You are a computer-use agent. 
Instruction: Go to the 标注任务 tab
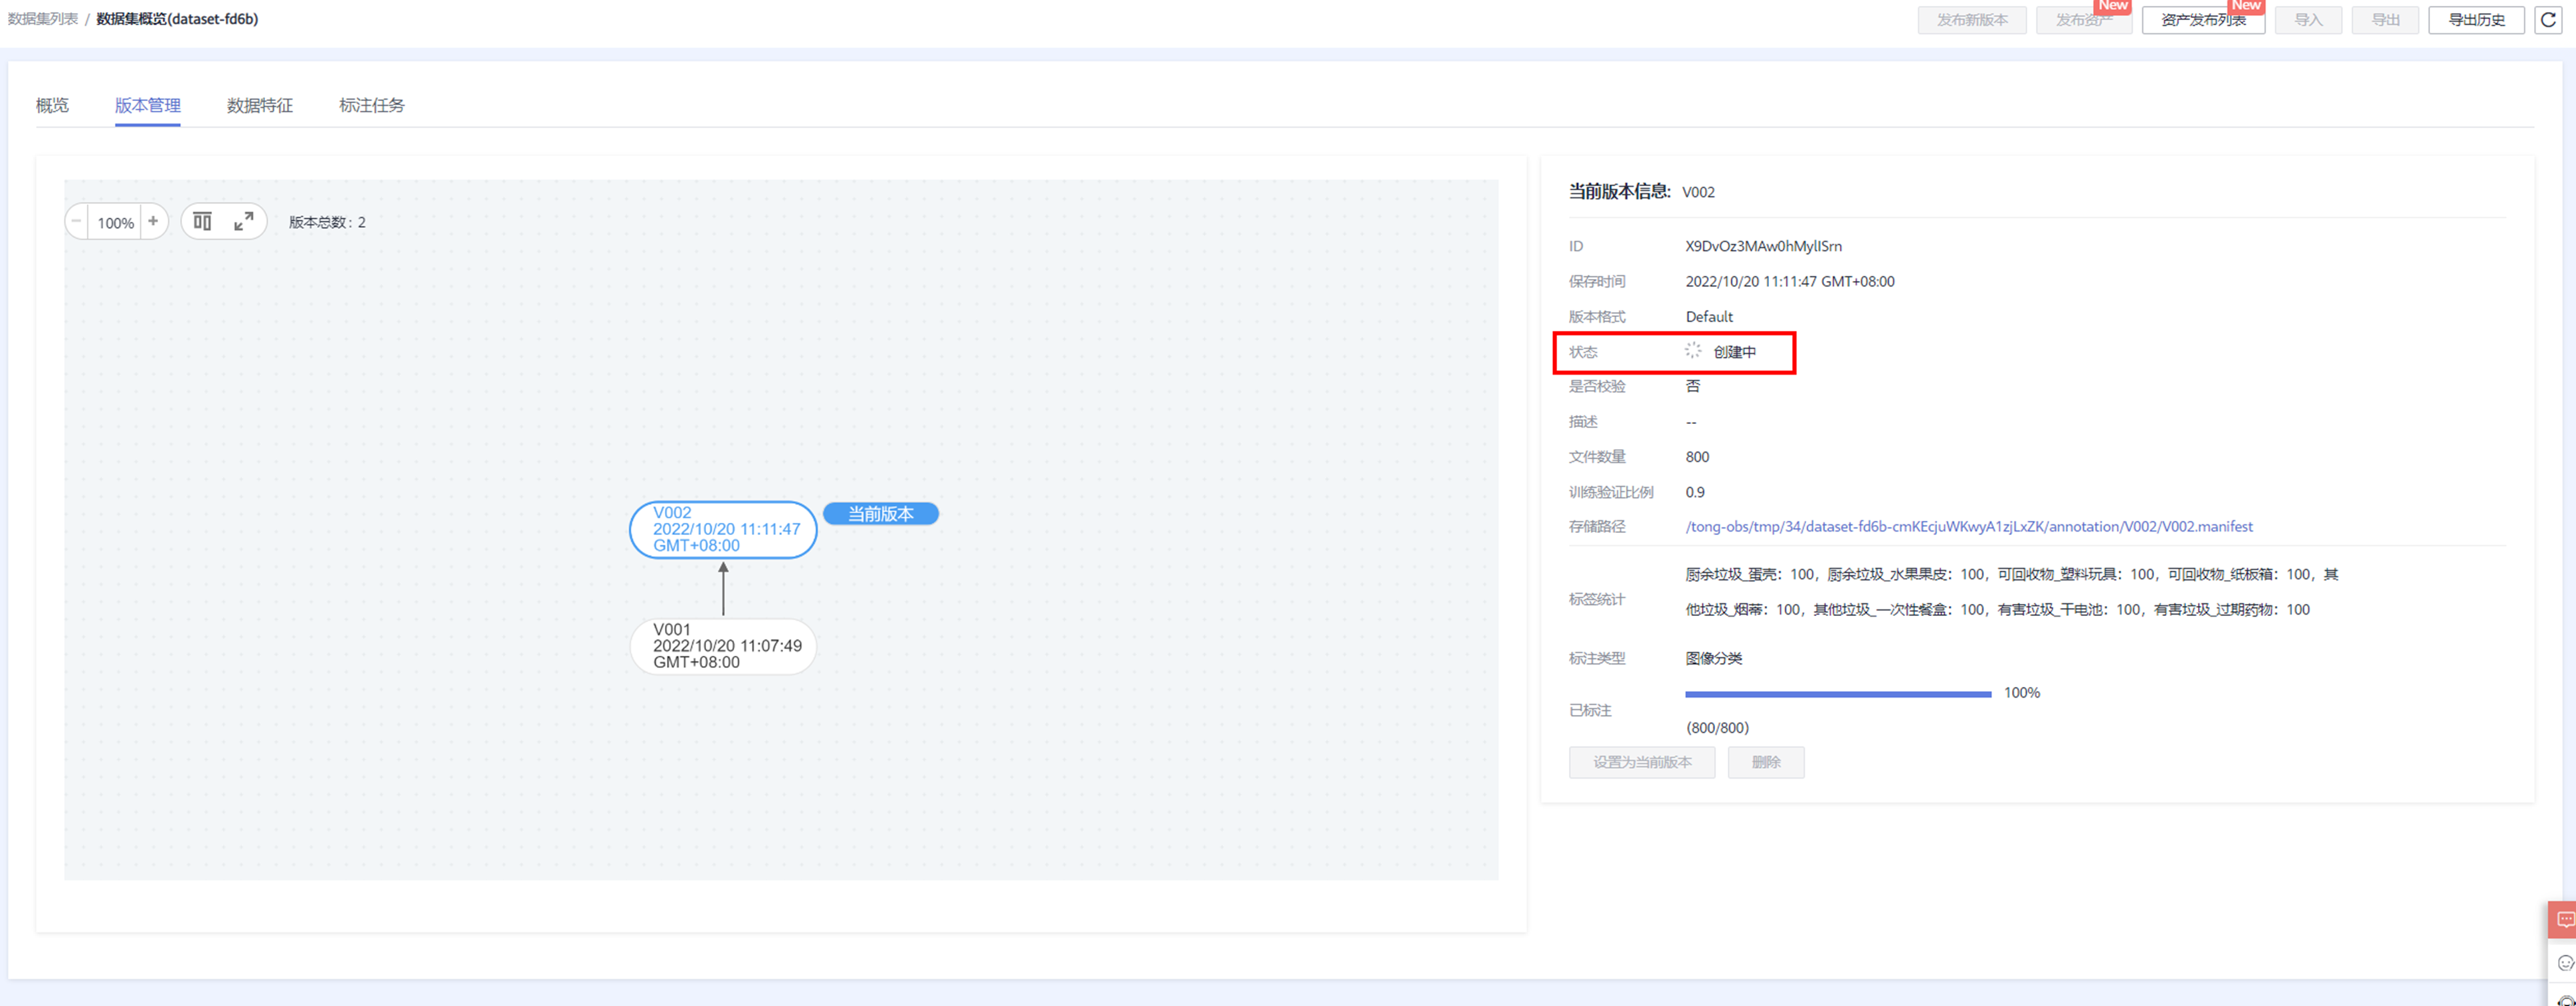tap(372, 105)
